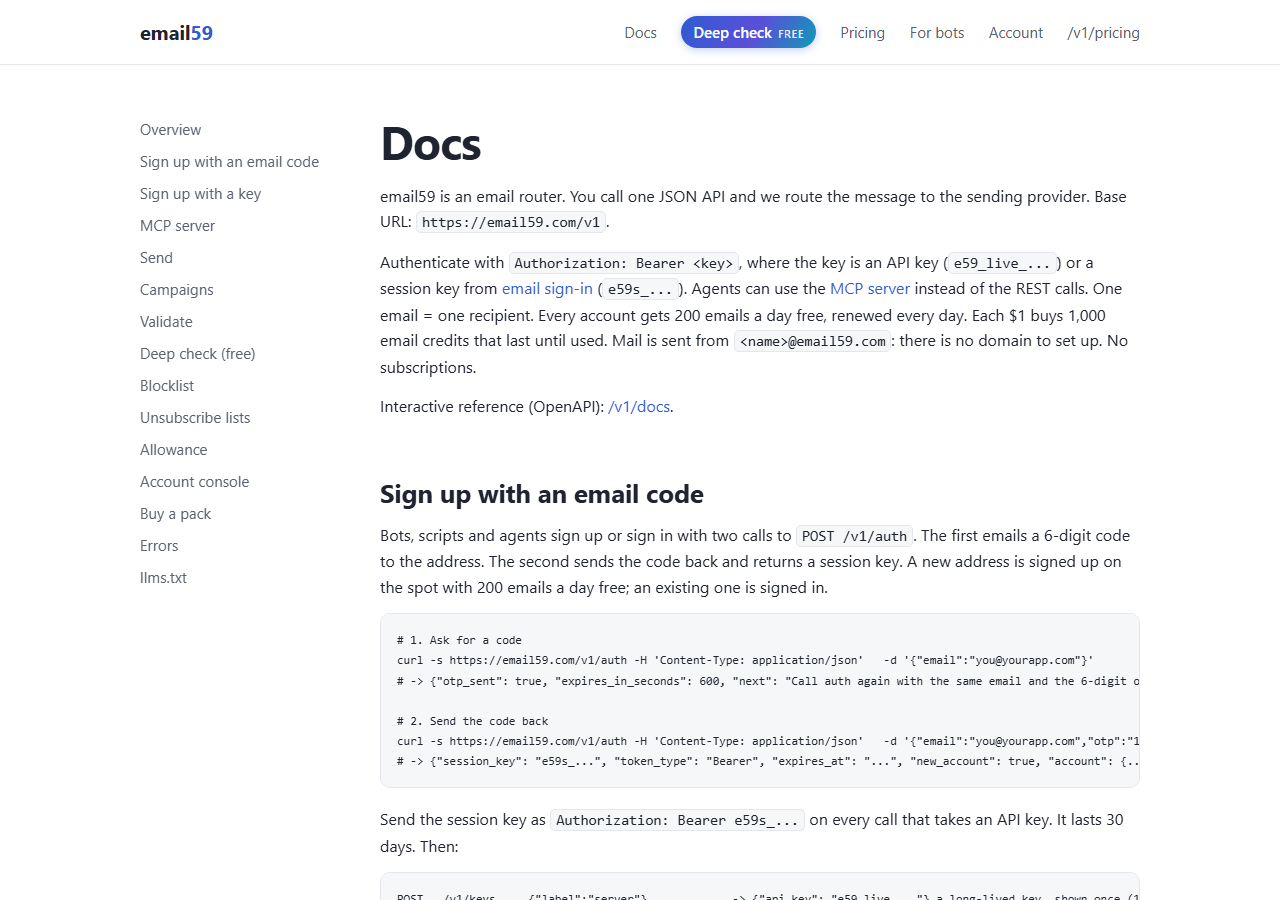Follow the email sign-in link in the paragraph
This screenshot has width=1280, height=900.
coord(547,289)
